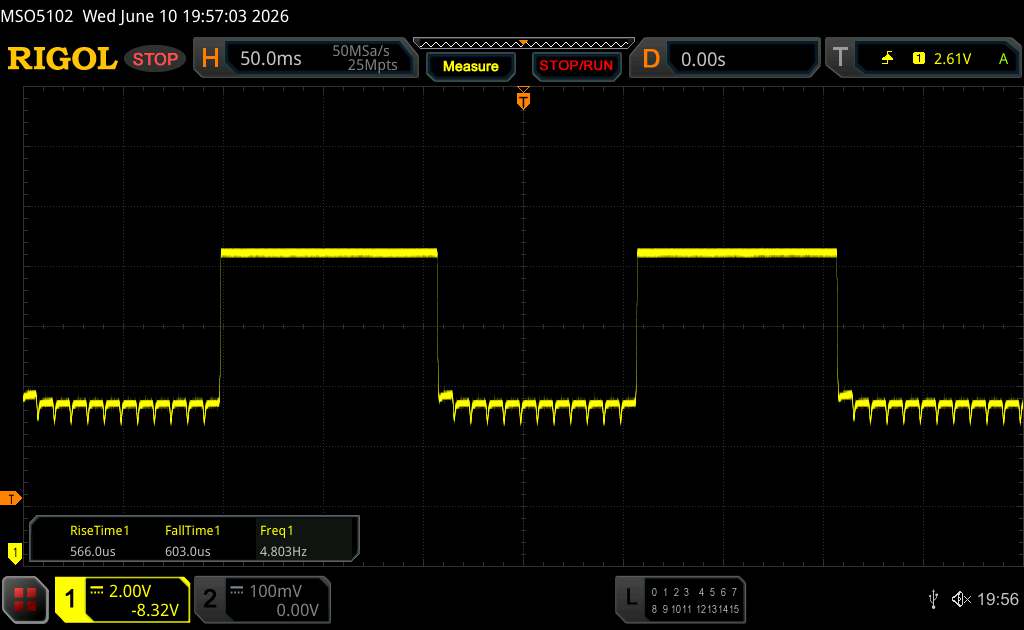Viewport: 1024px width, 630px height.
Task: Click the channel 2 offset 0.00V value
Action: 297,610
